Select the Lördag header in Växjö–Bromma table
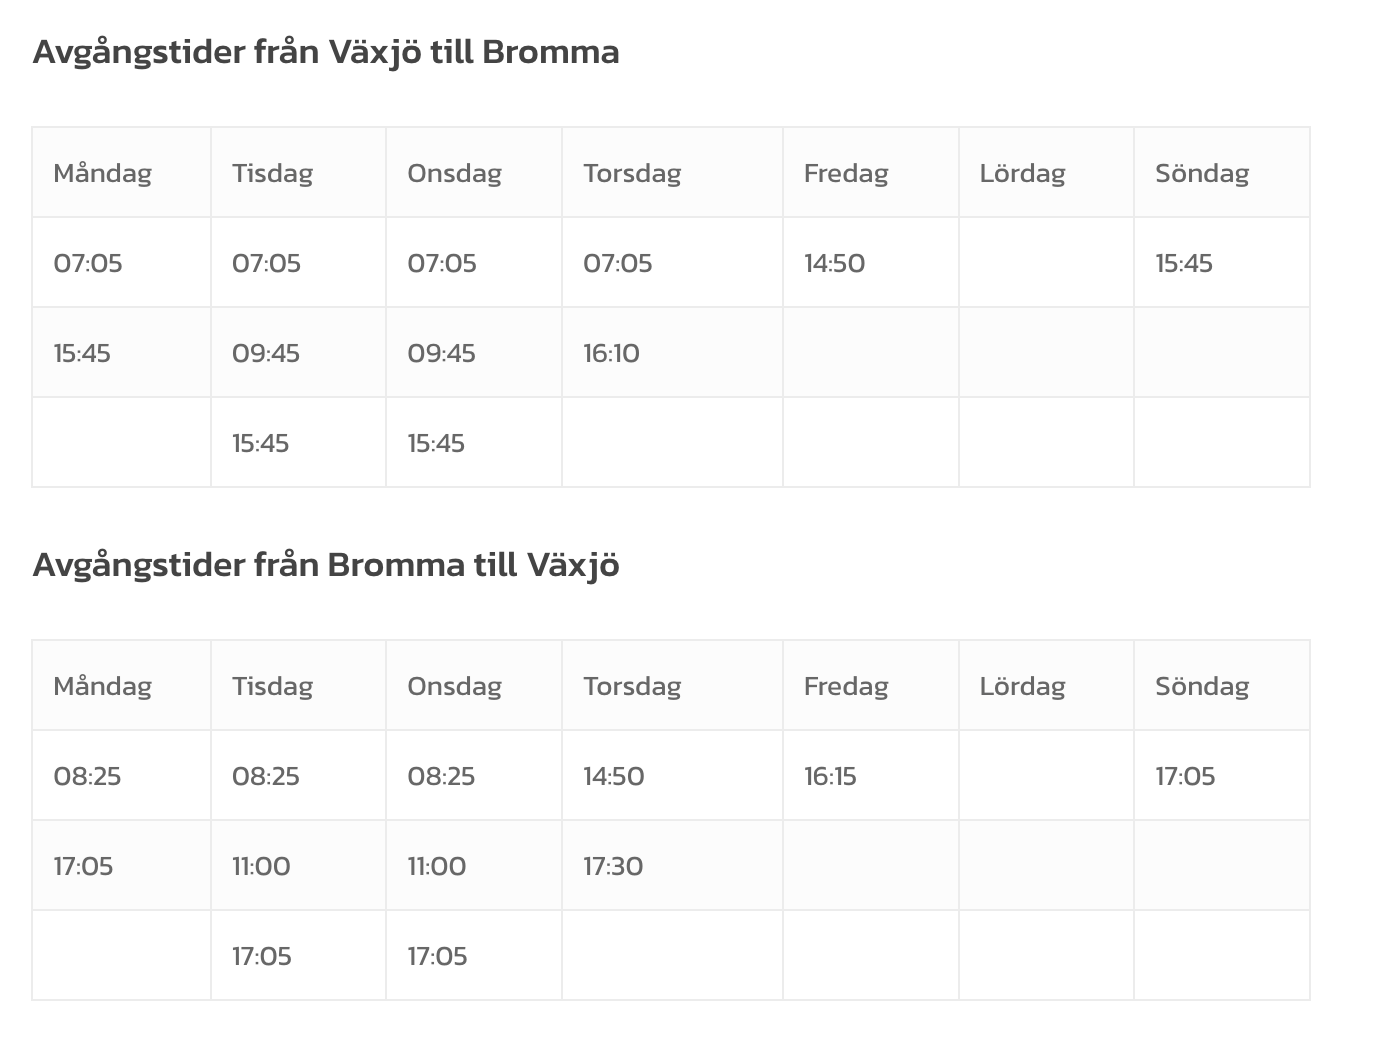Screen dimensions: 1390x1048 (1022, 173)
